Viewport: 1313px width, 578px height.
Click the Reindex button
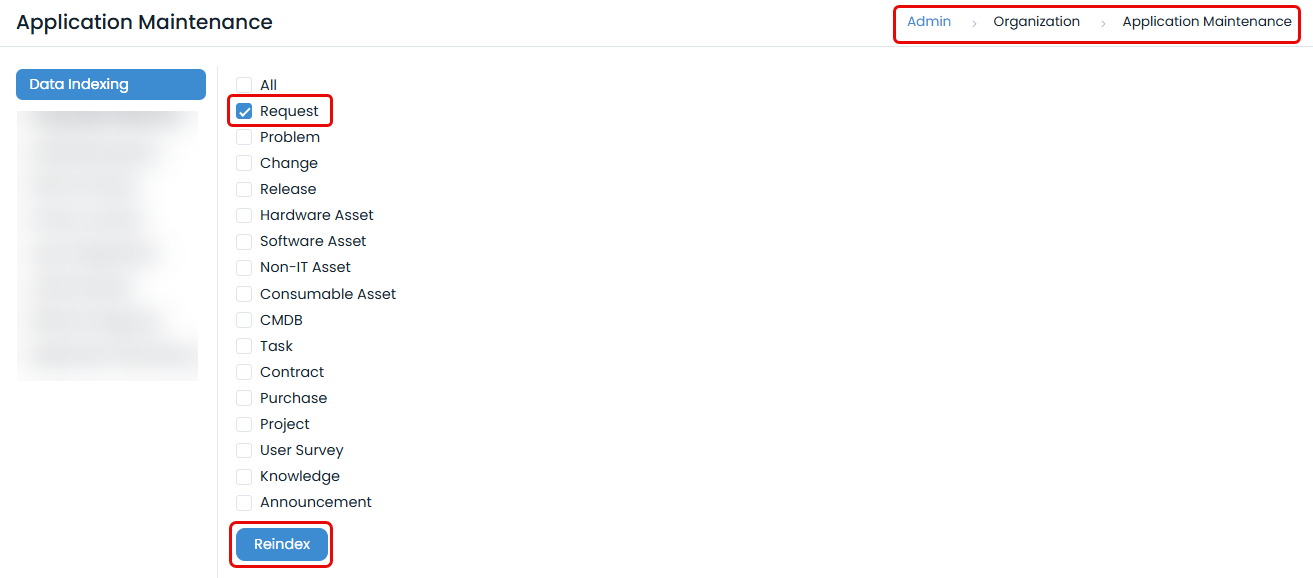pos(282,544)
